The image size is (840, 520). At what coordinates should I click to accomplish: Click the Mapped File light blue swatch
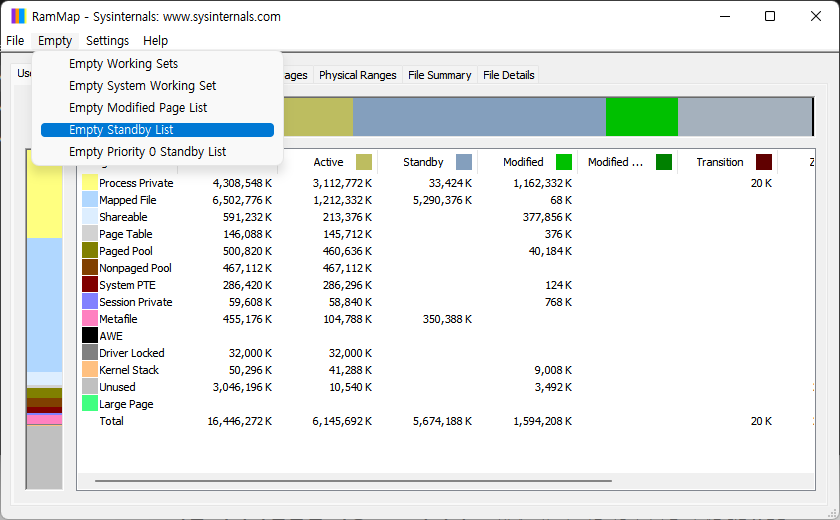click(x=89, y=200)
